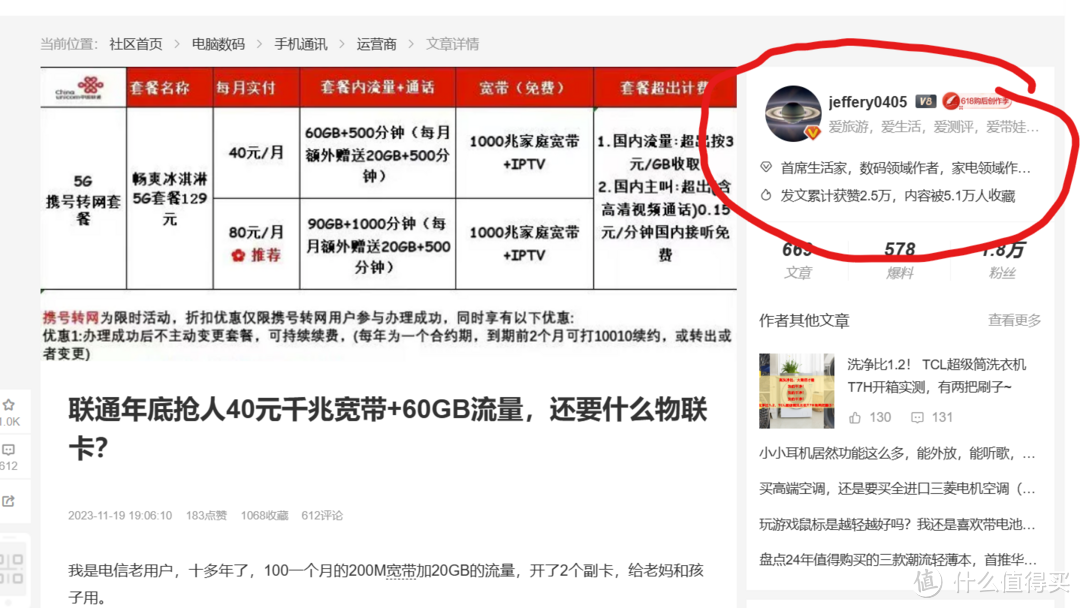Click the likes flame icon beside 发文累计获赞
This screenshot has width=1080, height=608.
click(765, 196)
